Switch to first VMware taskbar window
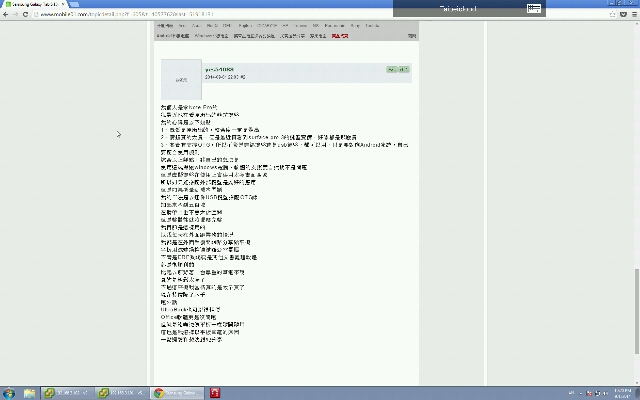 (x=67, y=393)
